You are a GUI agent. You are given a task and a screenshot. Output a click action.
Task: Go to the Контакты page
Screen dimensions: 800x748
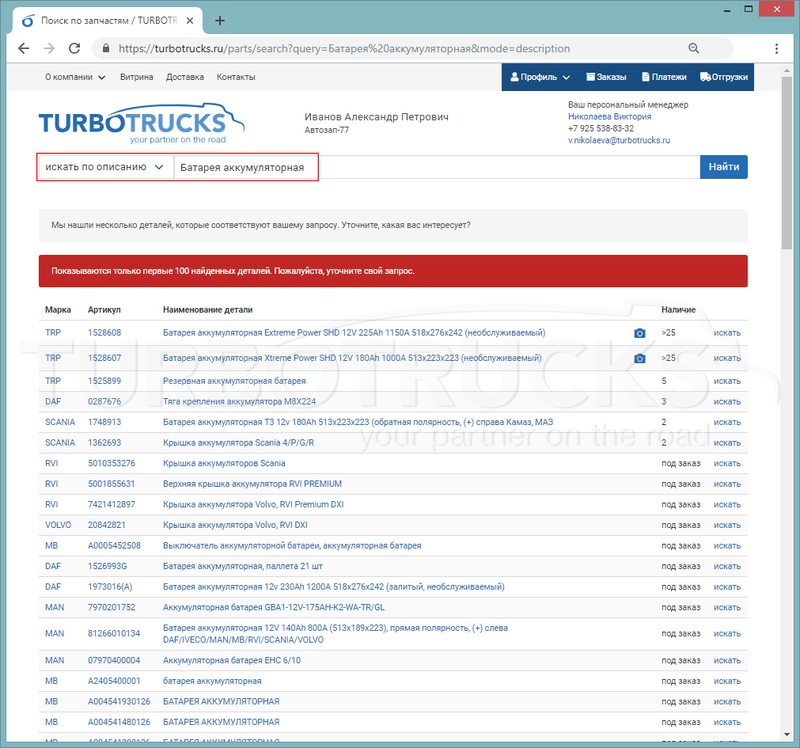click(236, 77)
